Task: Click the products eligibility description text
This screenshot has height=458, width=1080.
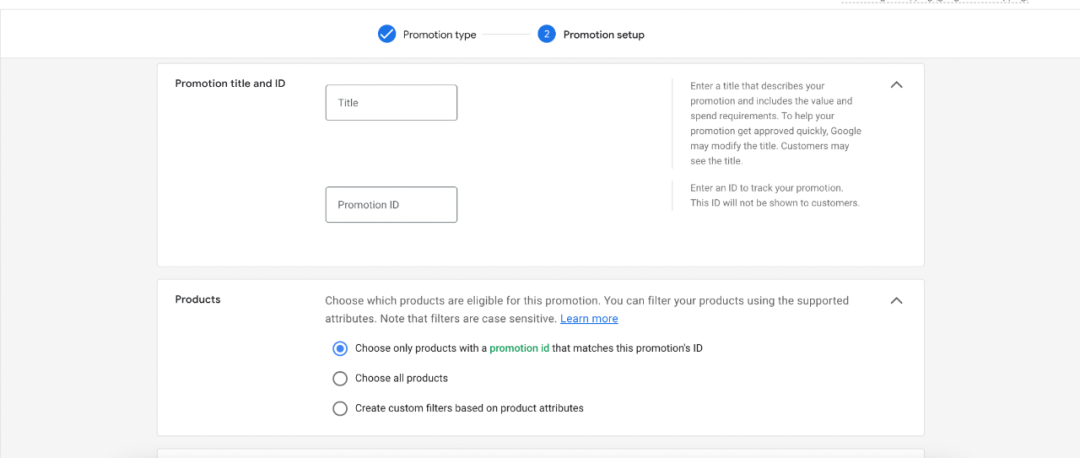Action: click(x=586, y=301)
